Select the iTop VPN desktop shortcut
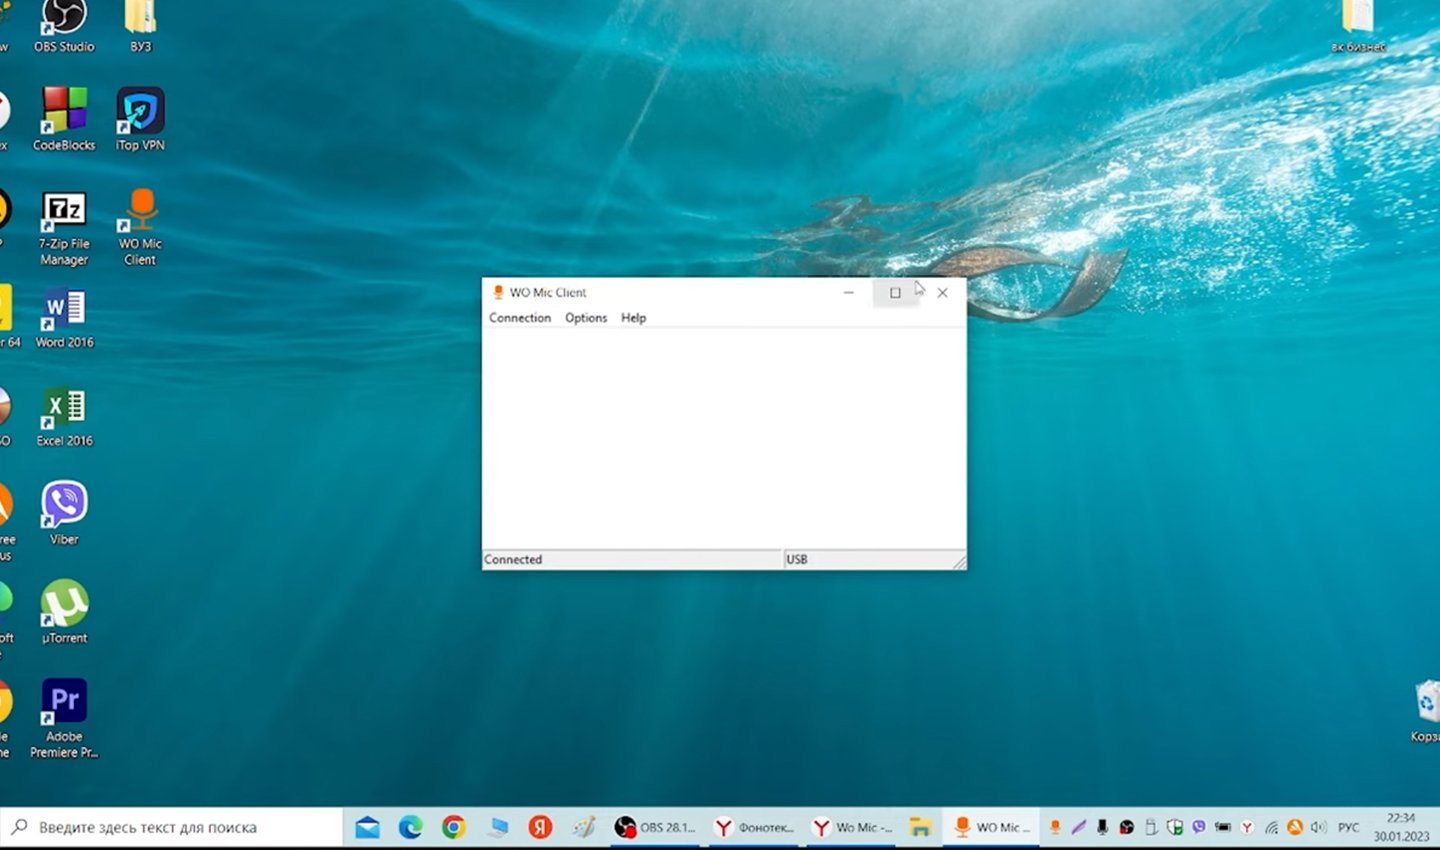Viewport: 1440px width, 850px height. [x=140, y=119]
